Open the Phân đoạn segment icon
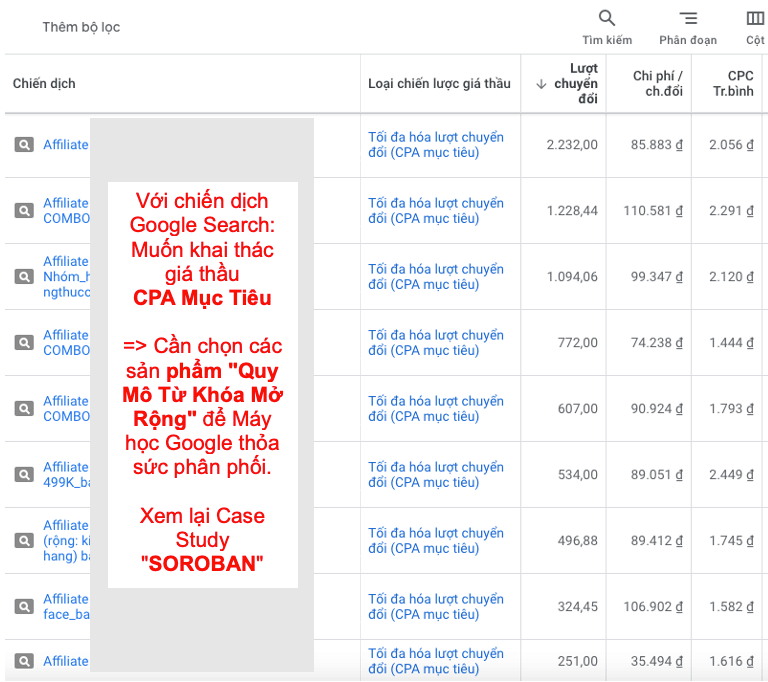Image resolution: width=768 pixels, height=682 pixels. (x=688, y=19)
